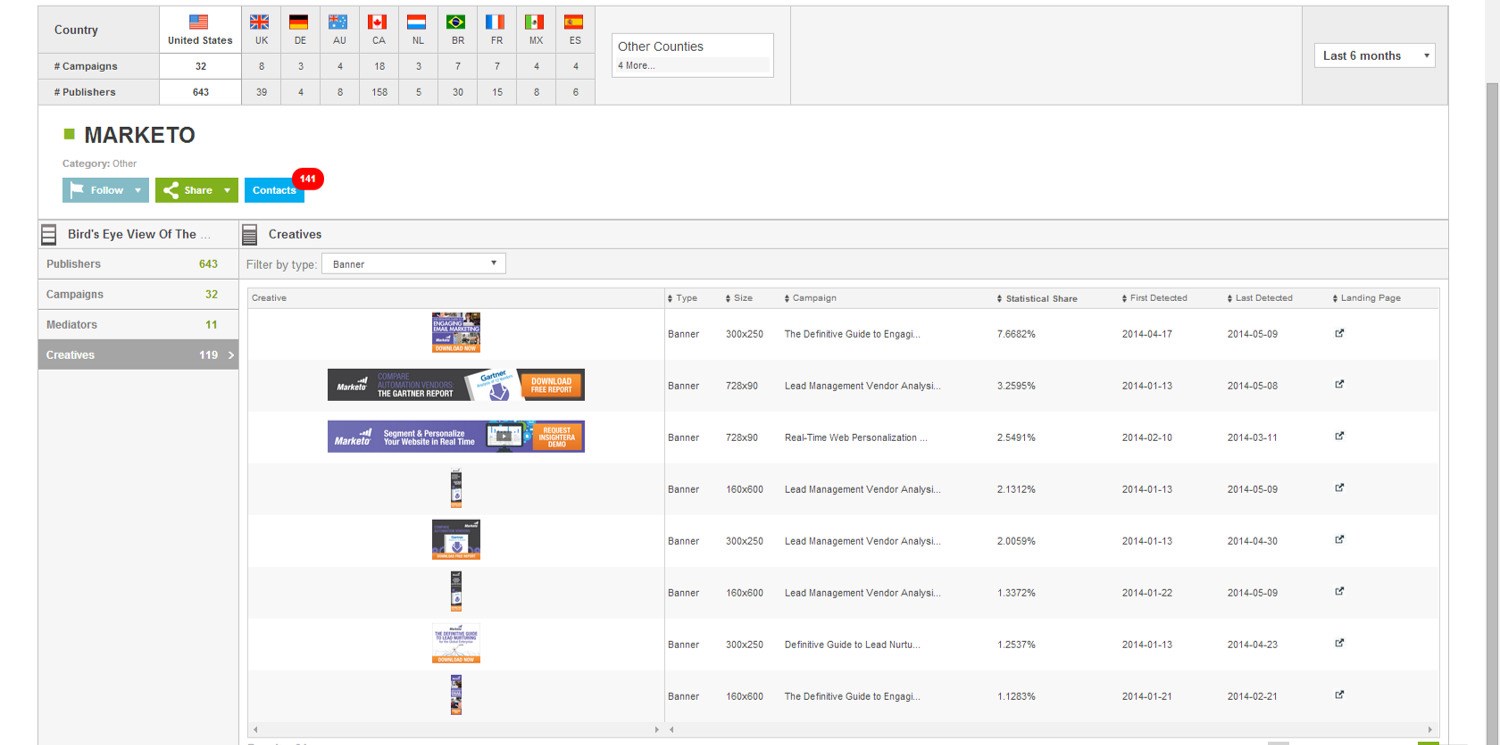This screenshot has height=745, width=1500.
Task: Select the Brazil (BR) flag
Action: coord(456,21)
